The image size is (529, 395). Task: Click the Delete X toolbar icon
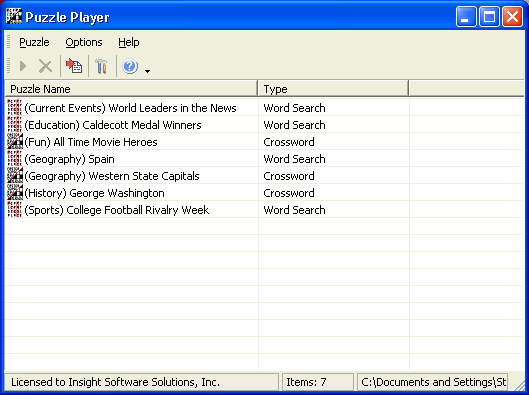(x=45, y=66)
